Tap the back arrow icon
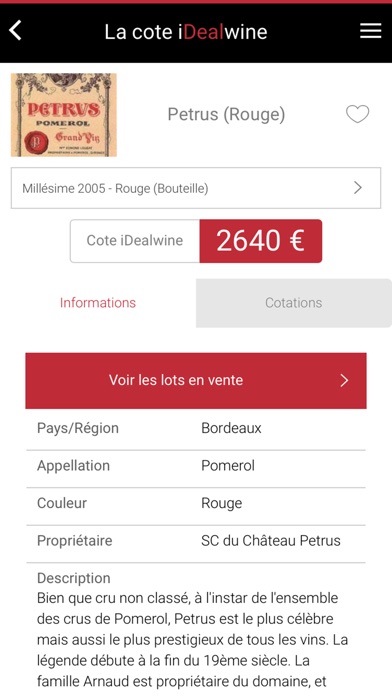This screenshot has width=392, height=696. (15, 31)
